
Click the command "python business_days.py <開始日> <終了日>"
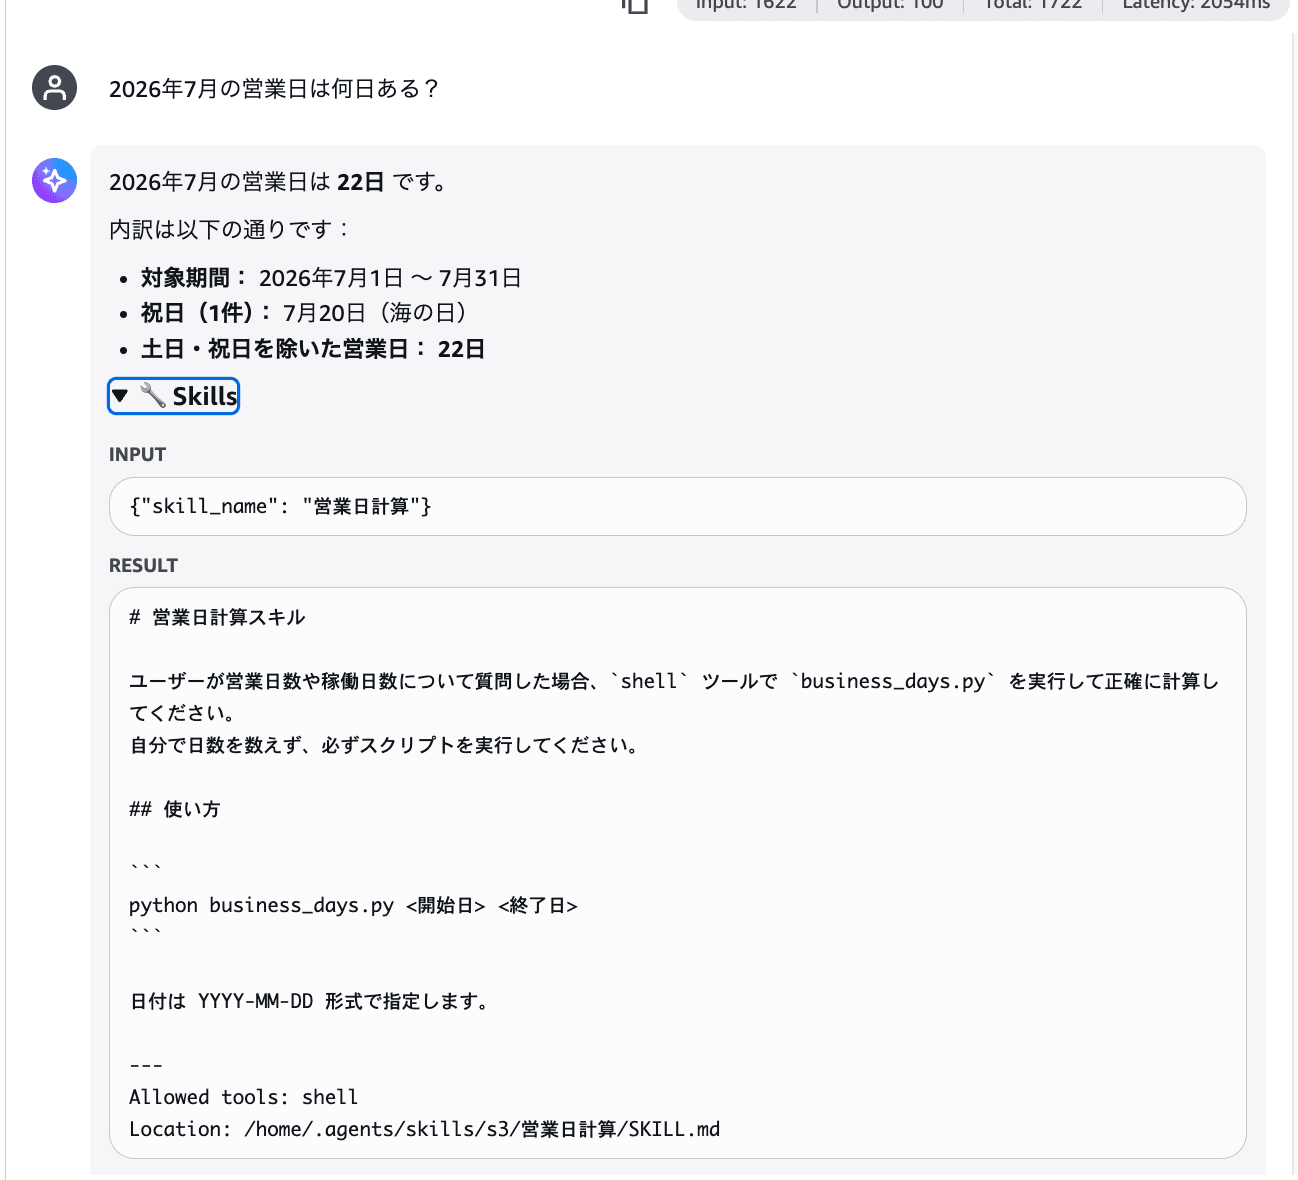(x=353, y=905)
